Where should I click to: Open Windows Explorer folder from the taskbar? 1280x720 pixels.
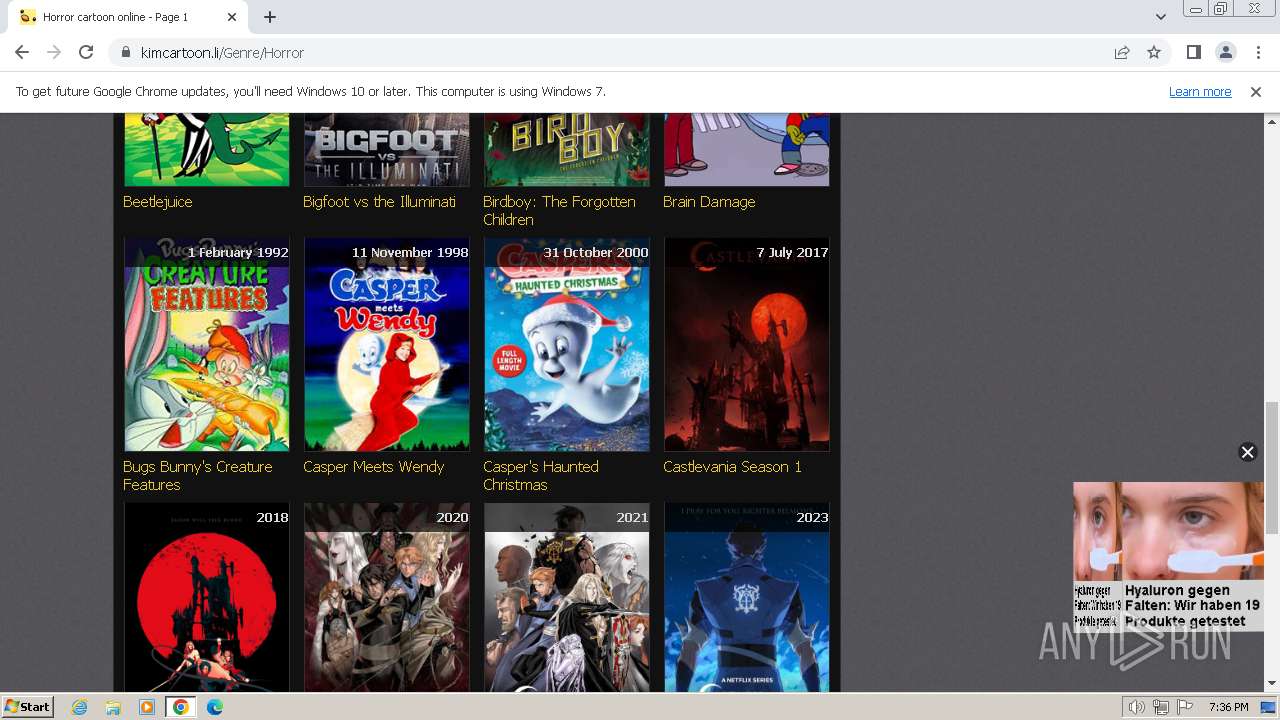[x=113, y=707]
